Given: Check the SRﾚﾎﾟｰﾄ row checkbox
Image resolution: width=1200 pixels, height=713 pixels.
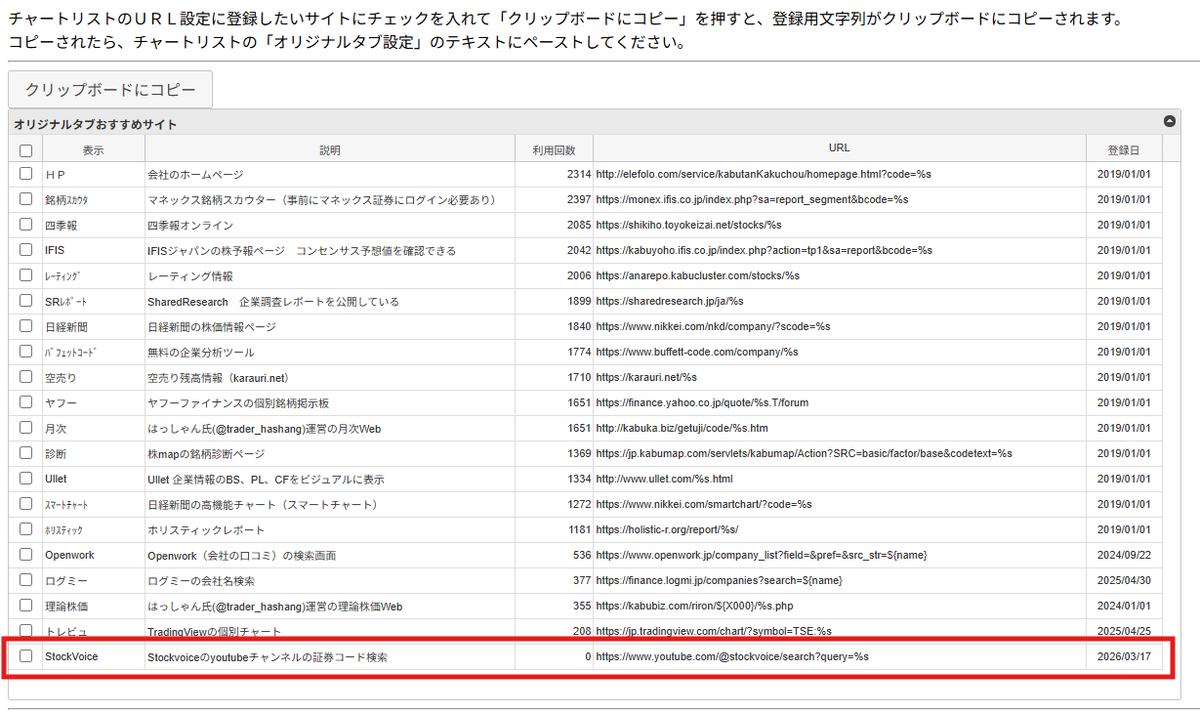Looking at the screenshot, I should pyautogui.click(x=26, y=301).
